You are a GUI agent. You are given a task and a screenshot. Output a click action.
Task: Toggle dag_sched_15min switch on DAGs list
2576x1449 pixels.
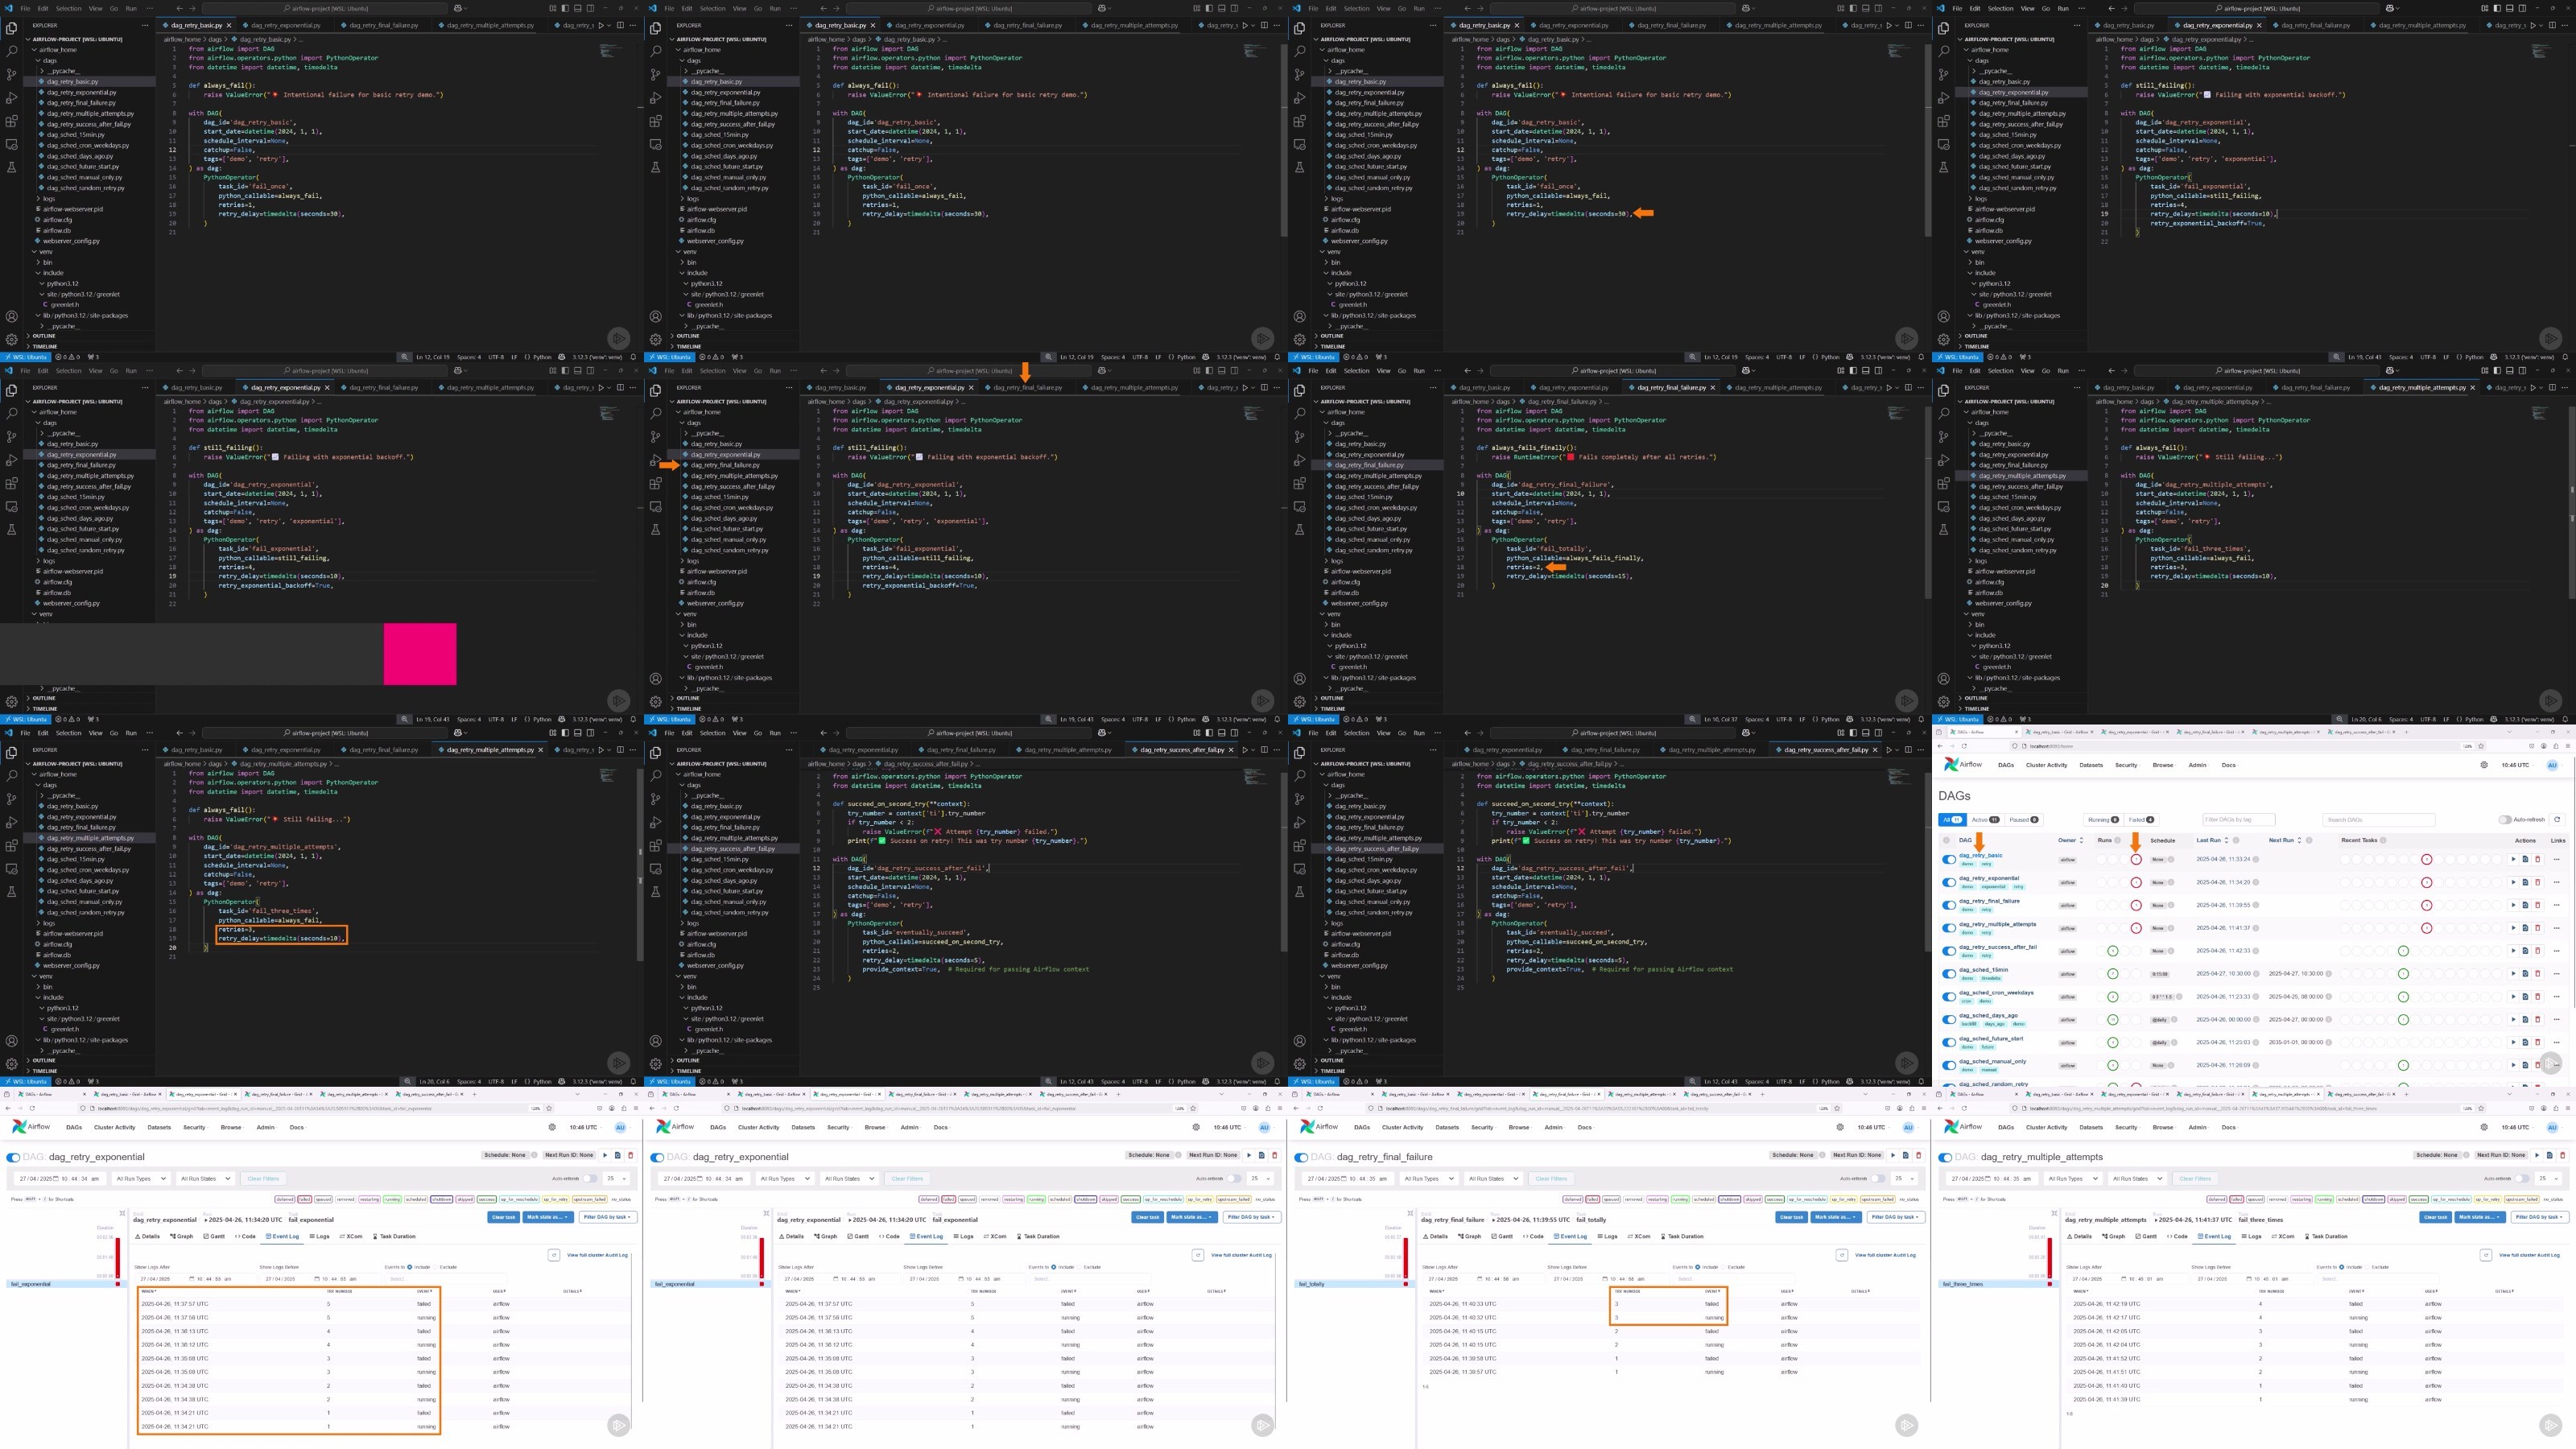[1949, 974]
